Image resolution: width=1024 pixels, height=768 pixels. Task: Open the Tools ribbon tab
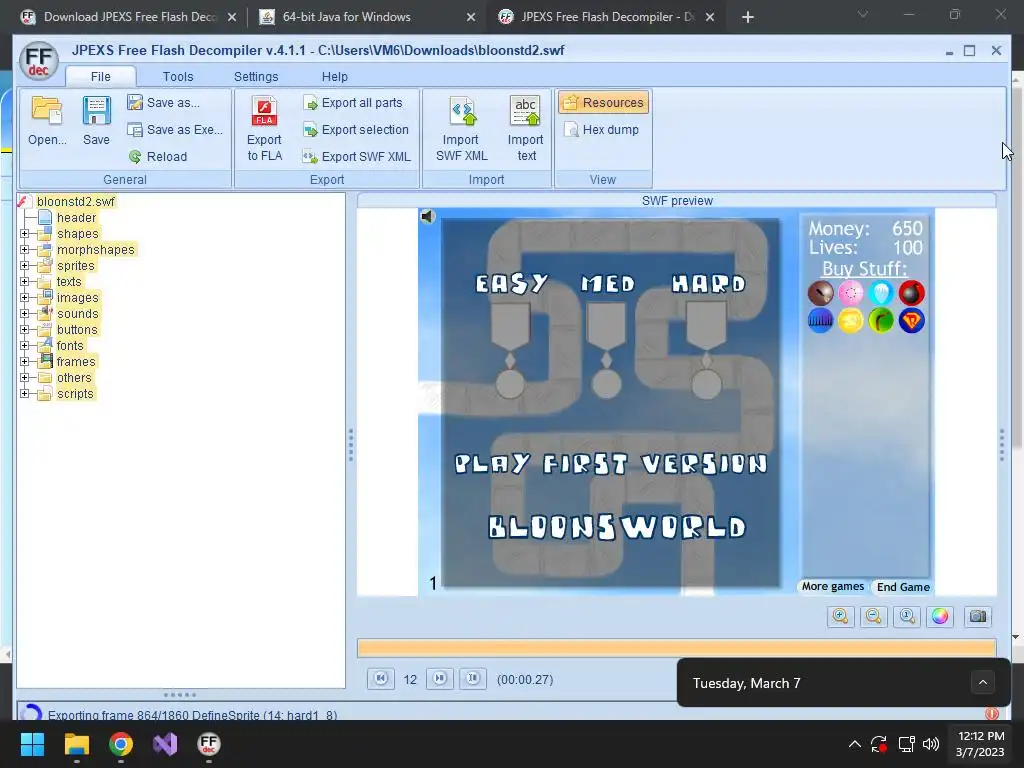pos(178,76)
